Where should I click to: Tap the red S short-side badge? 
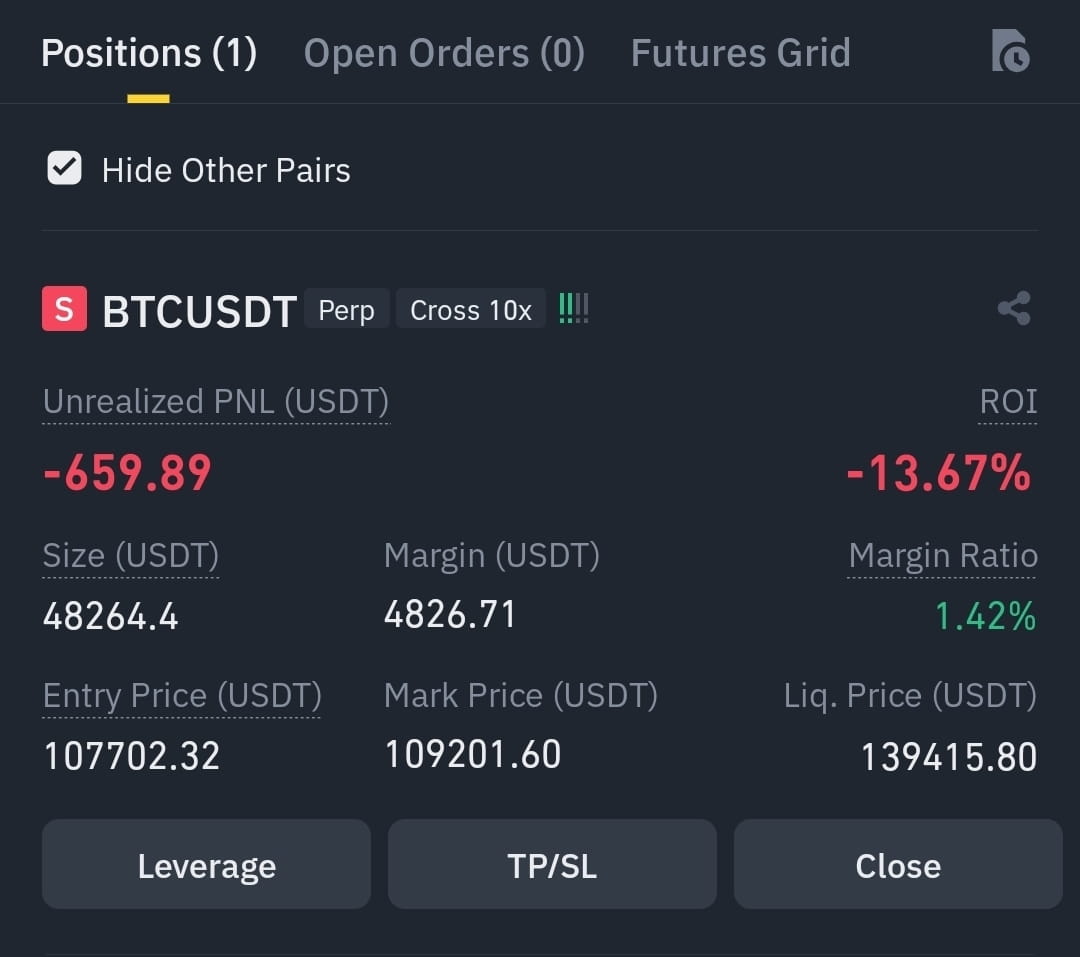pyautogui.click(x=64, y=309)
